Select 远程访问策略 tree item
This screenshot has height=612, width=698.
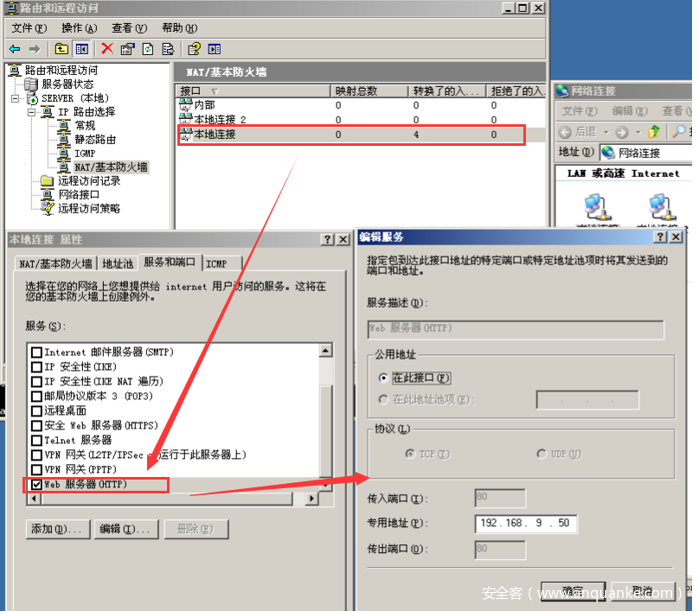point(89,208)
